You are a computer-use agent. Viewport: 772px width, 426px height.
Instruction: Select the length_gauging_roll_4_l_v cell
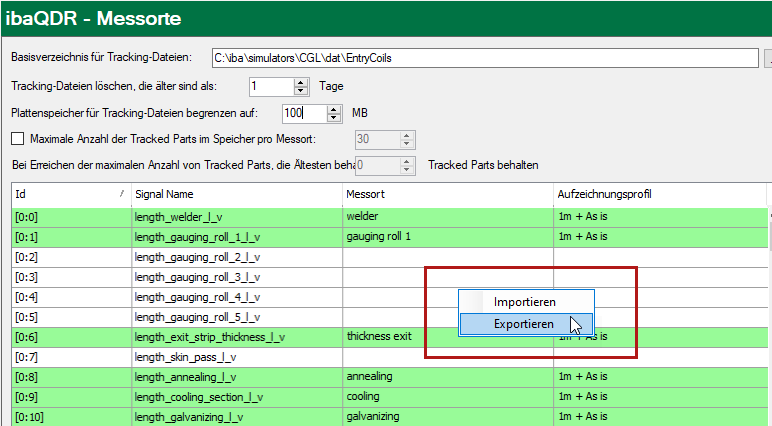(237, 297)
